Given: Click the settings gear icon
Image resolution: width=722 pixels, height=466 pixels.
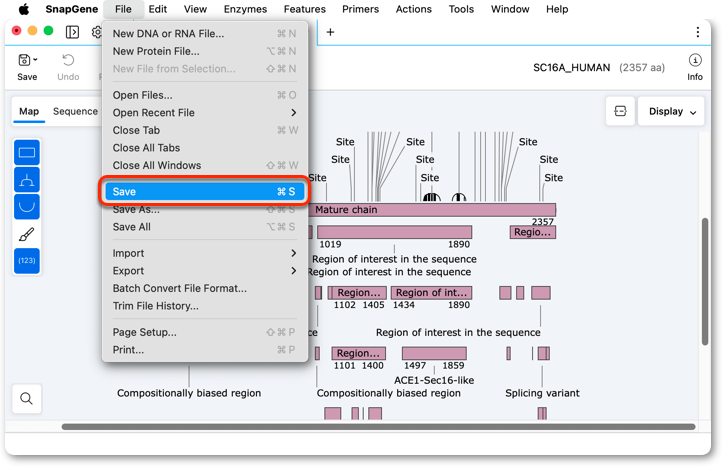Looking at the screenshot, I should tap(97, 32).
